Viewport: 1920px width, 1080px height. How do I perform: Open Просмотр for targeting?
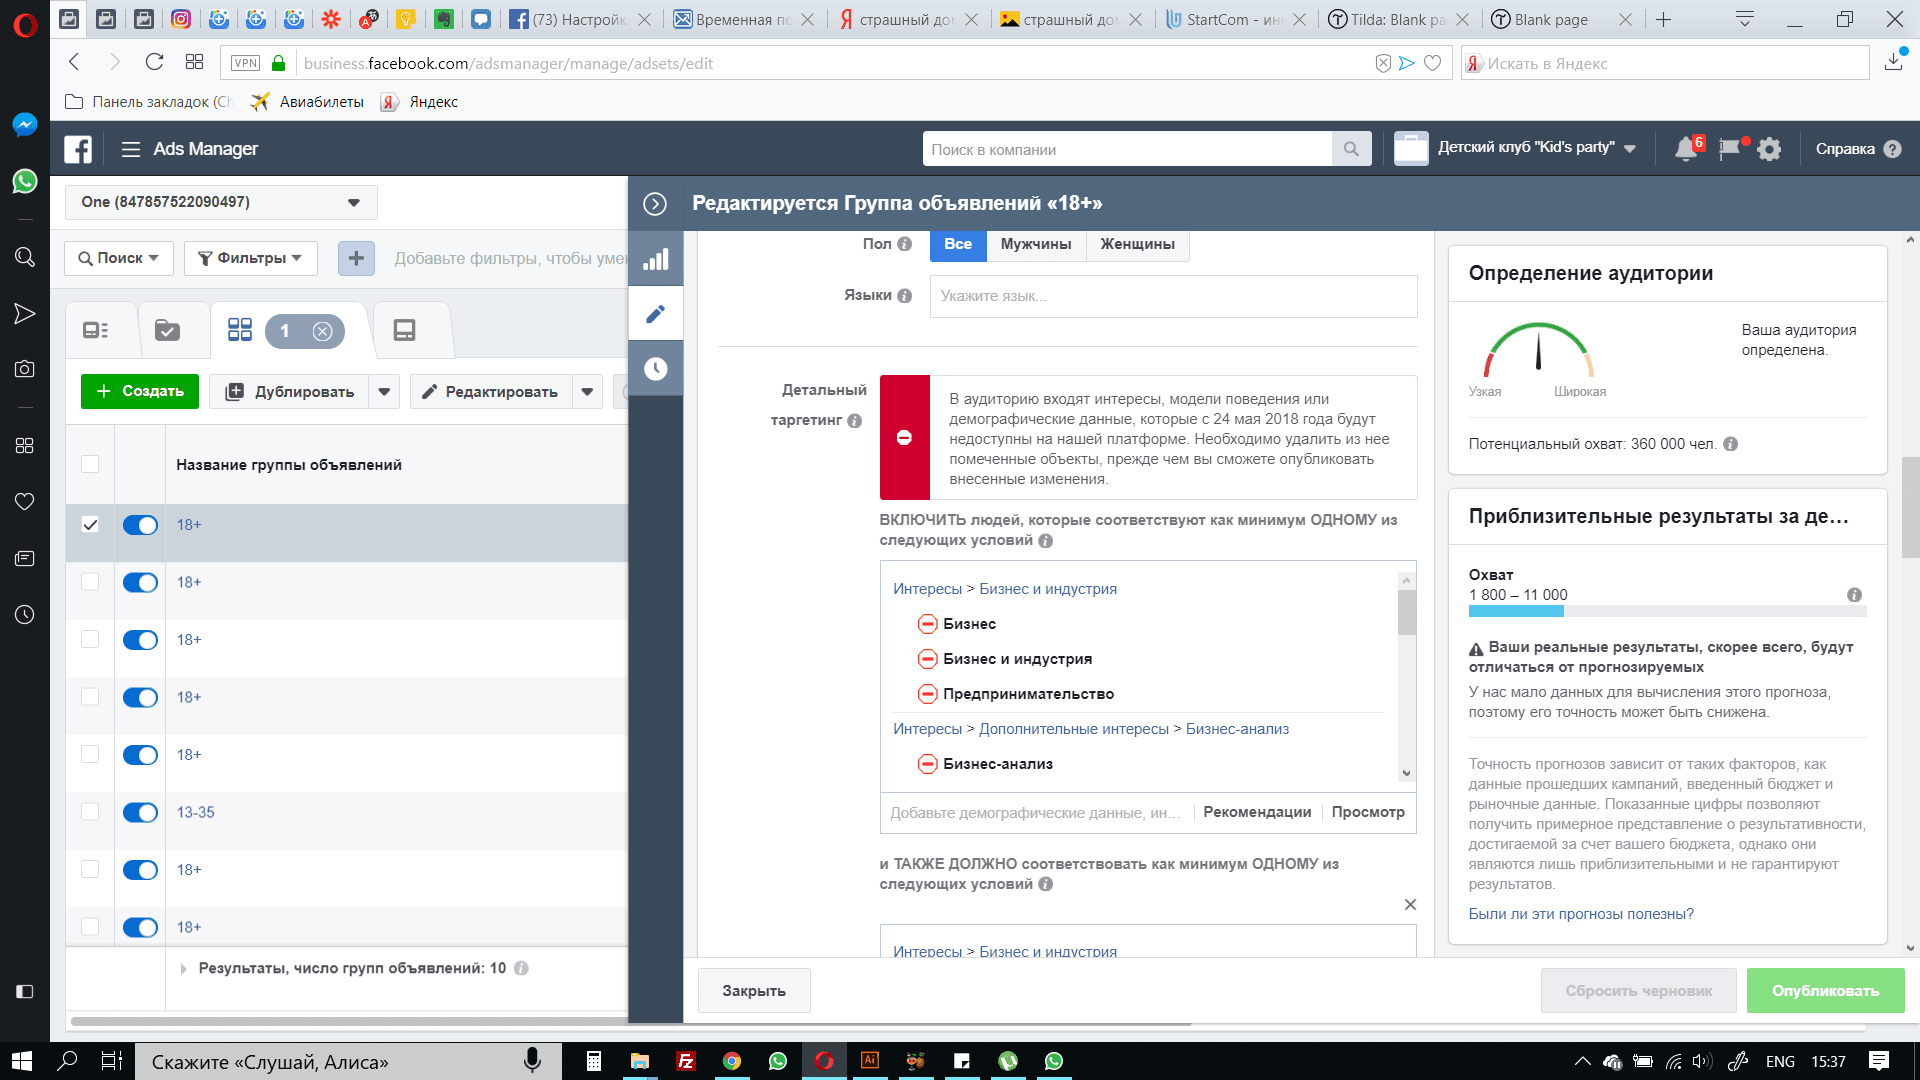pos(1368,812)
